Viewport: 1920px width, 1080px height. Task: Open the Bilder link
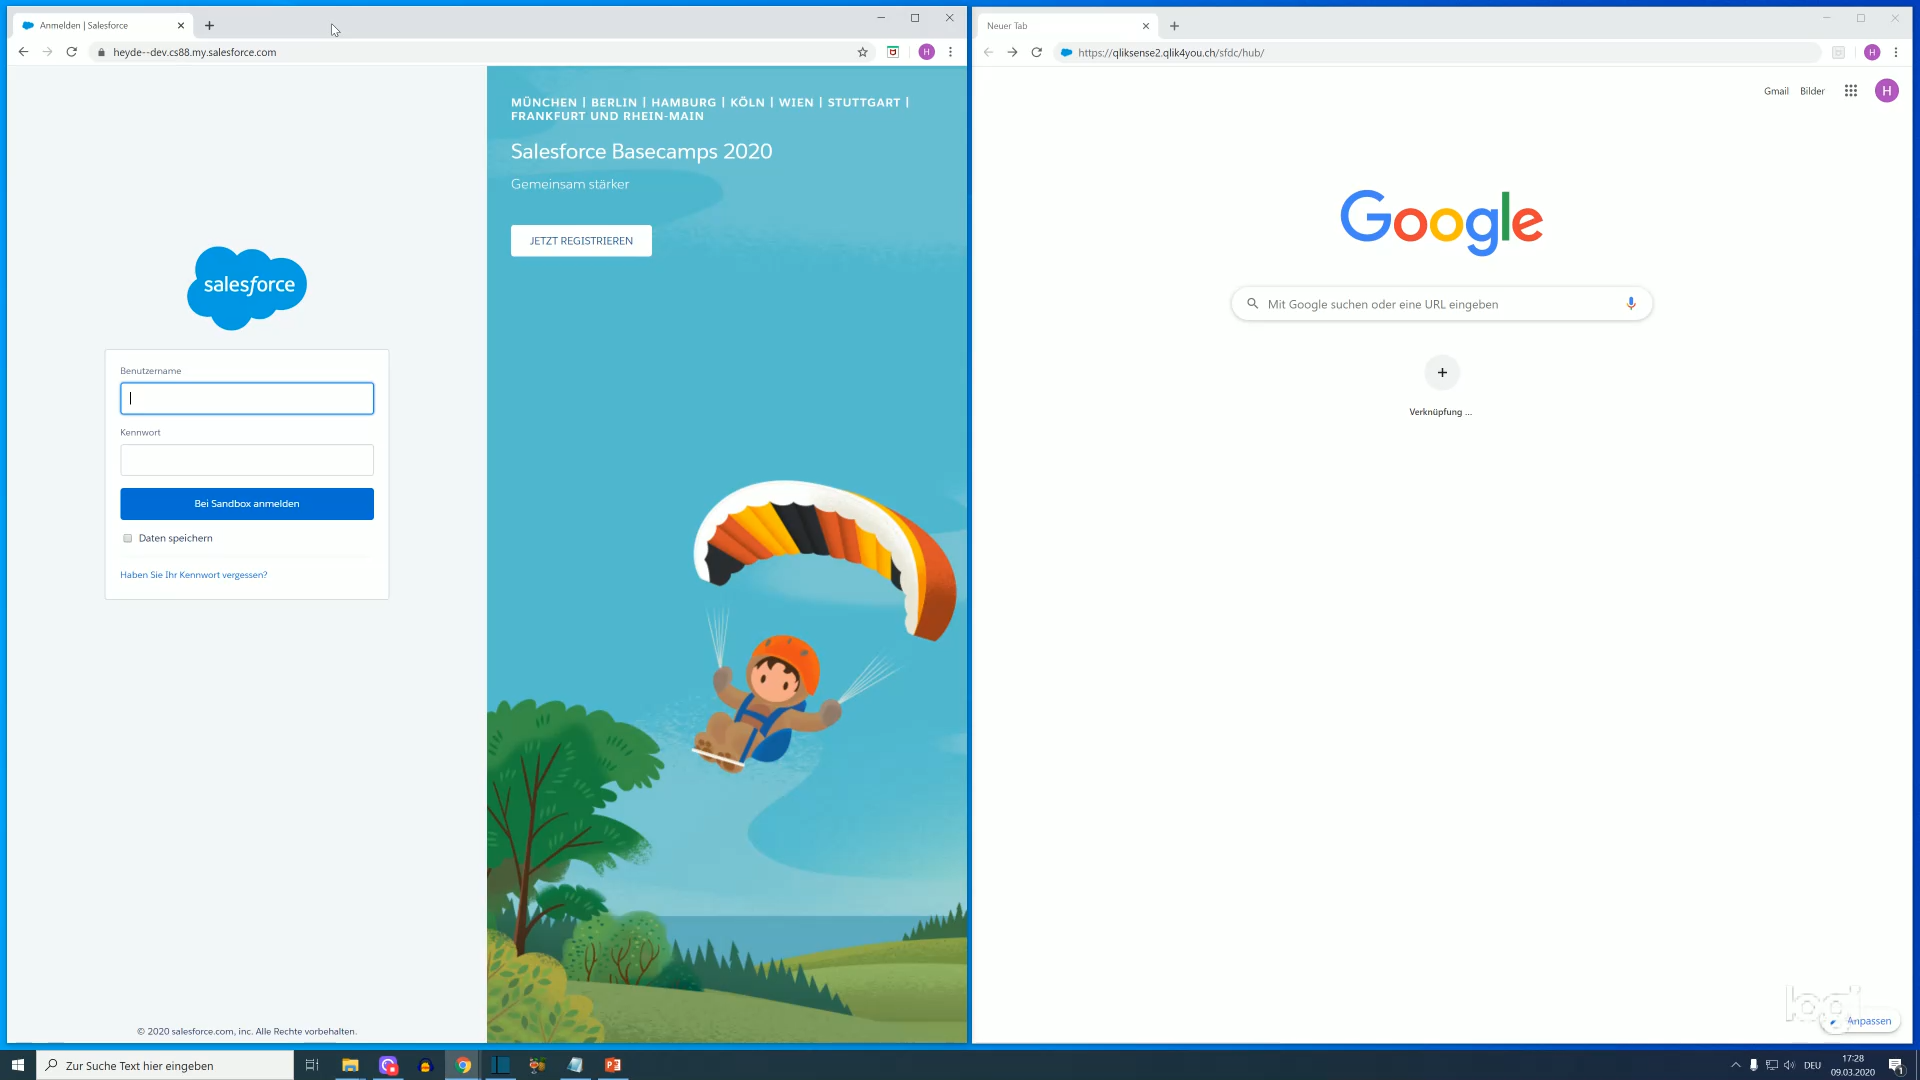click(x=1812, y=91)
